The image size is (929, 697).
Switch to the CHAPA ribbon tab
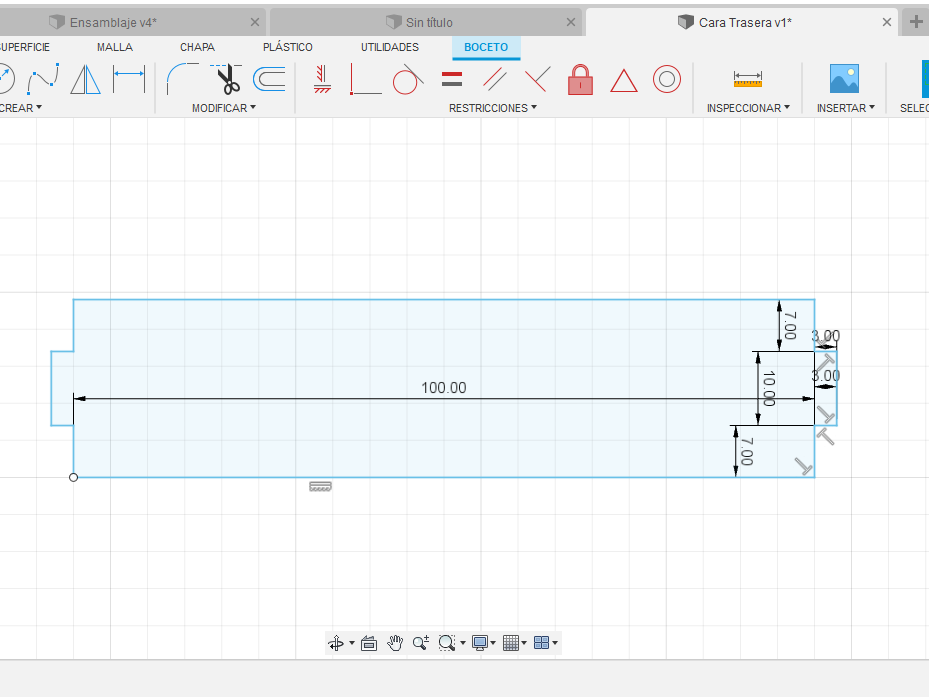pos(197,47)
